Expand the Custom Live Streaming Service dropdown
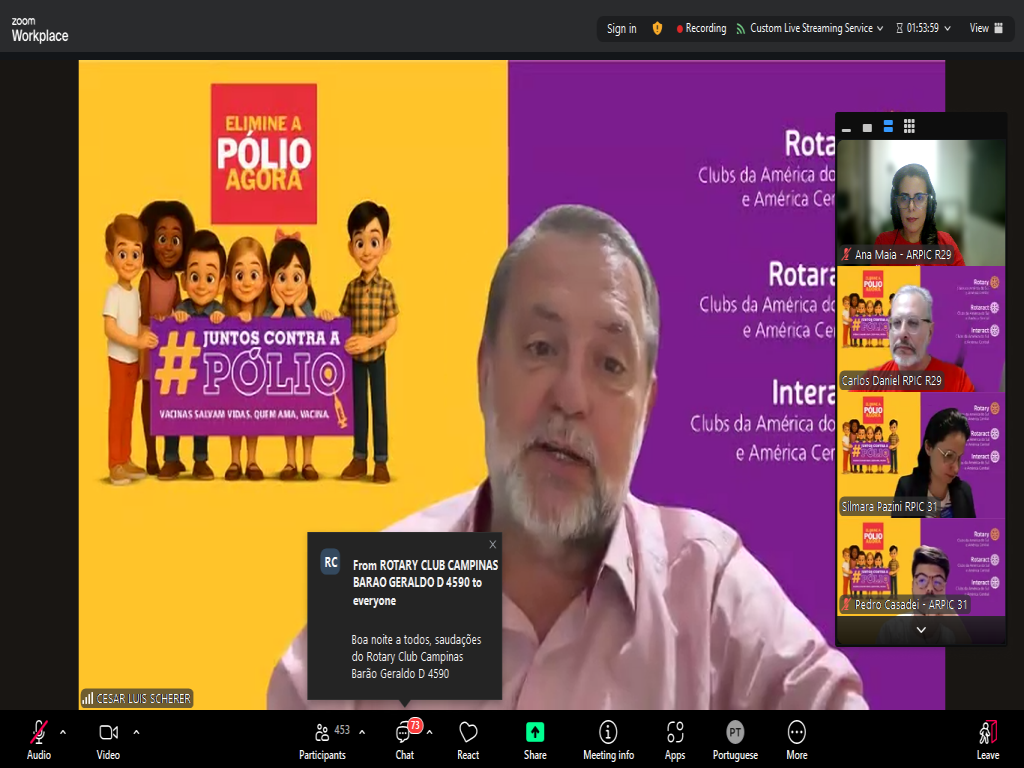This screenshot has width=1024, height=768. click(880, 29)
